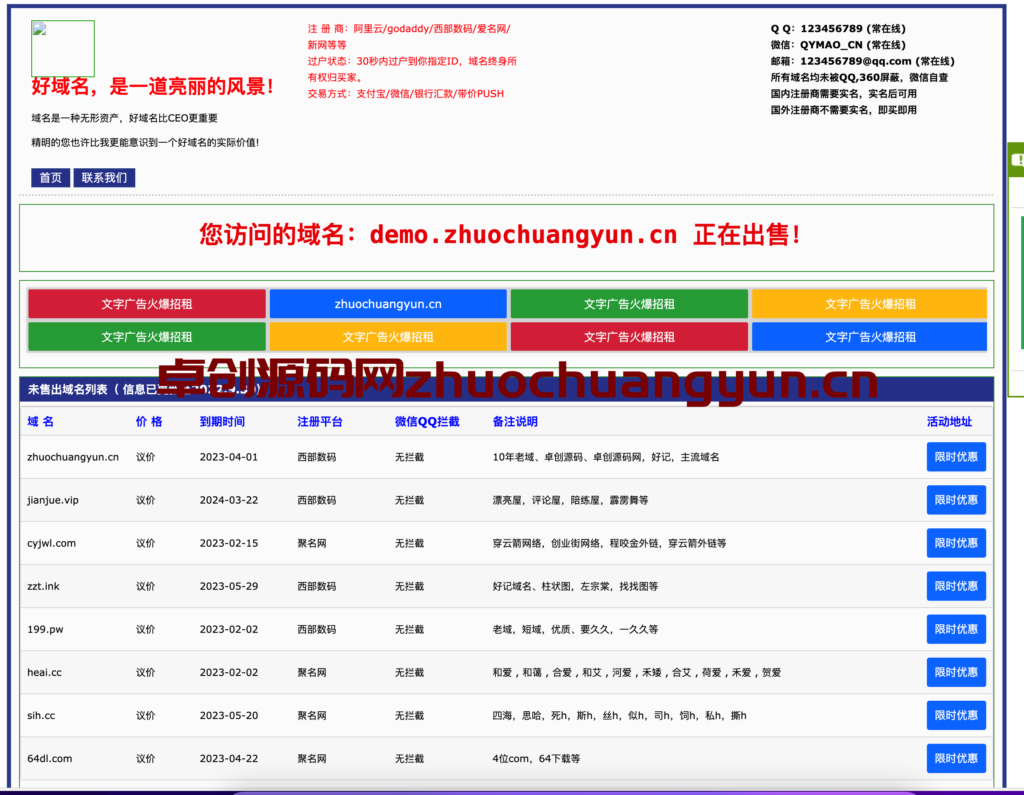Select domain 64dl.com in the table
The width and height of the screenshot is (1024, 795).
(50, 758)
